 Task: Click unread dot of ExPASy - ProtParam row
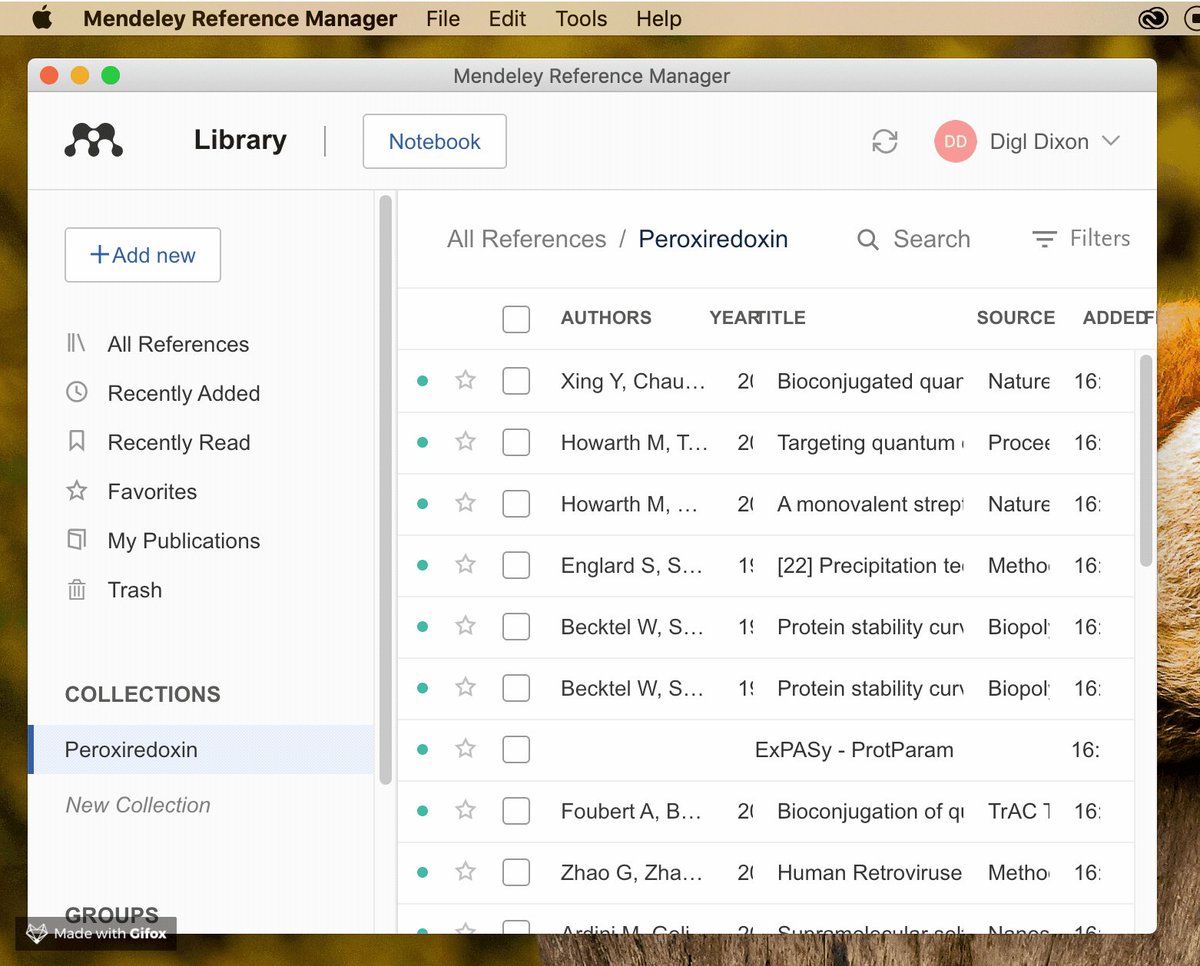tap(422, 749)
